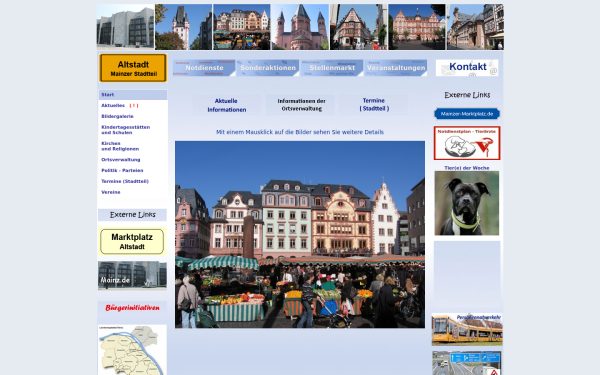This screenshot has width=600, height=375.
Task: Click the cathedral header photo
Action: (x=300, y=27)
